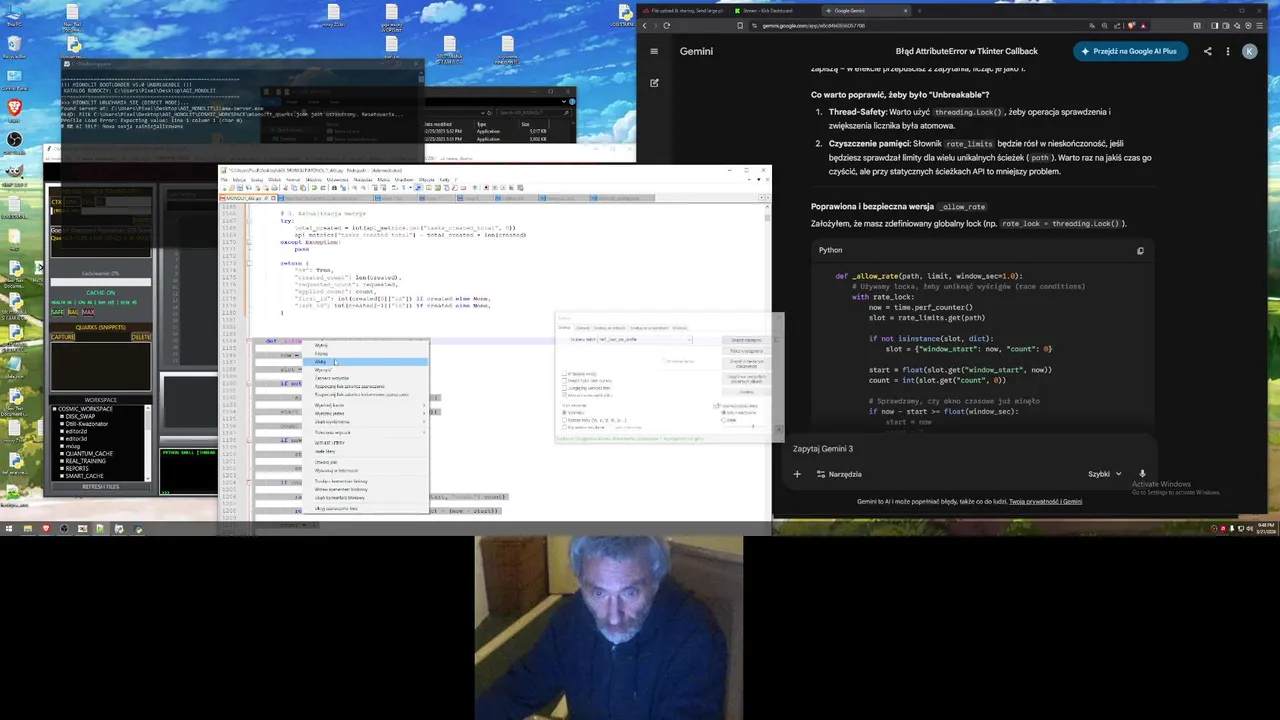Launch Brave from the taskbar
The height and width of the screenshot is (720, 1280).
(46, 529)
